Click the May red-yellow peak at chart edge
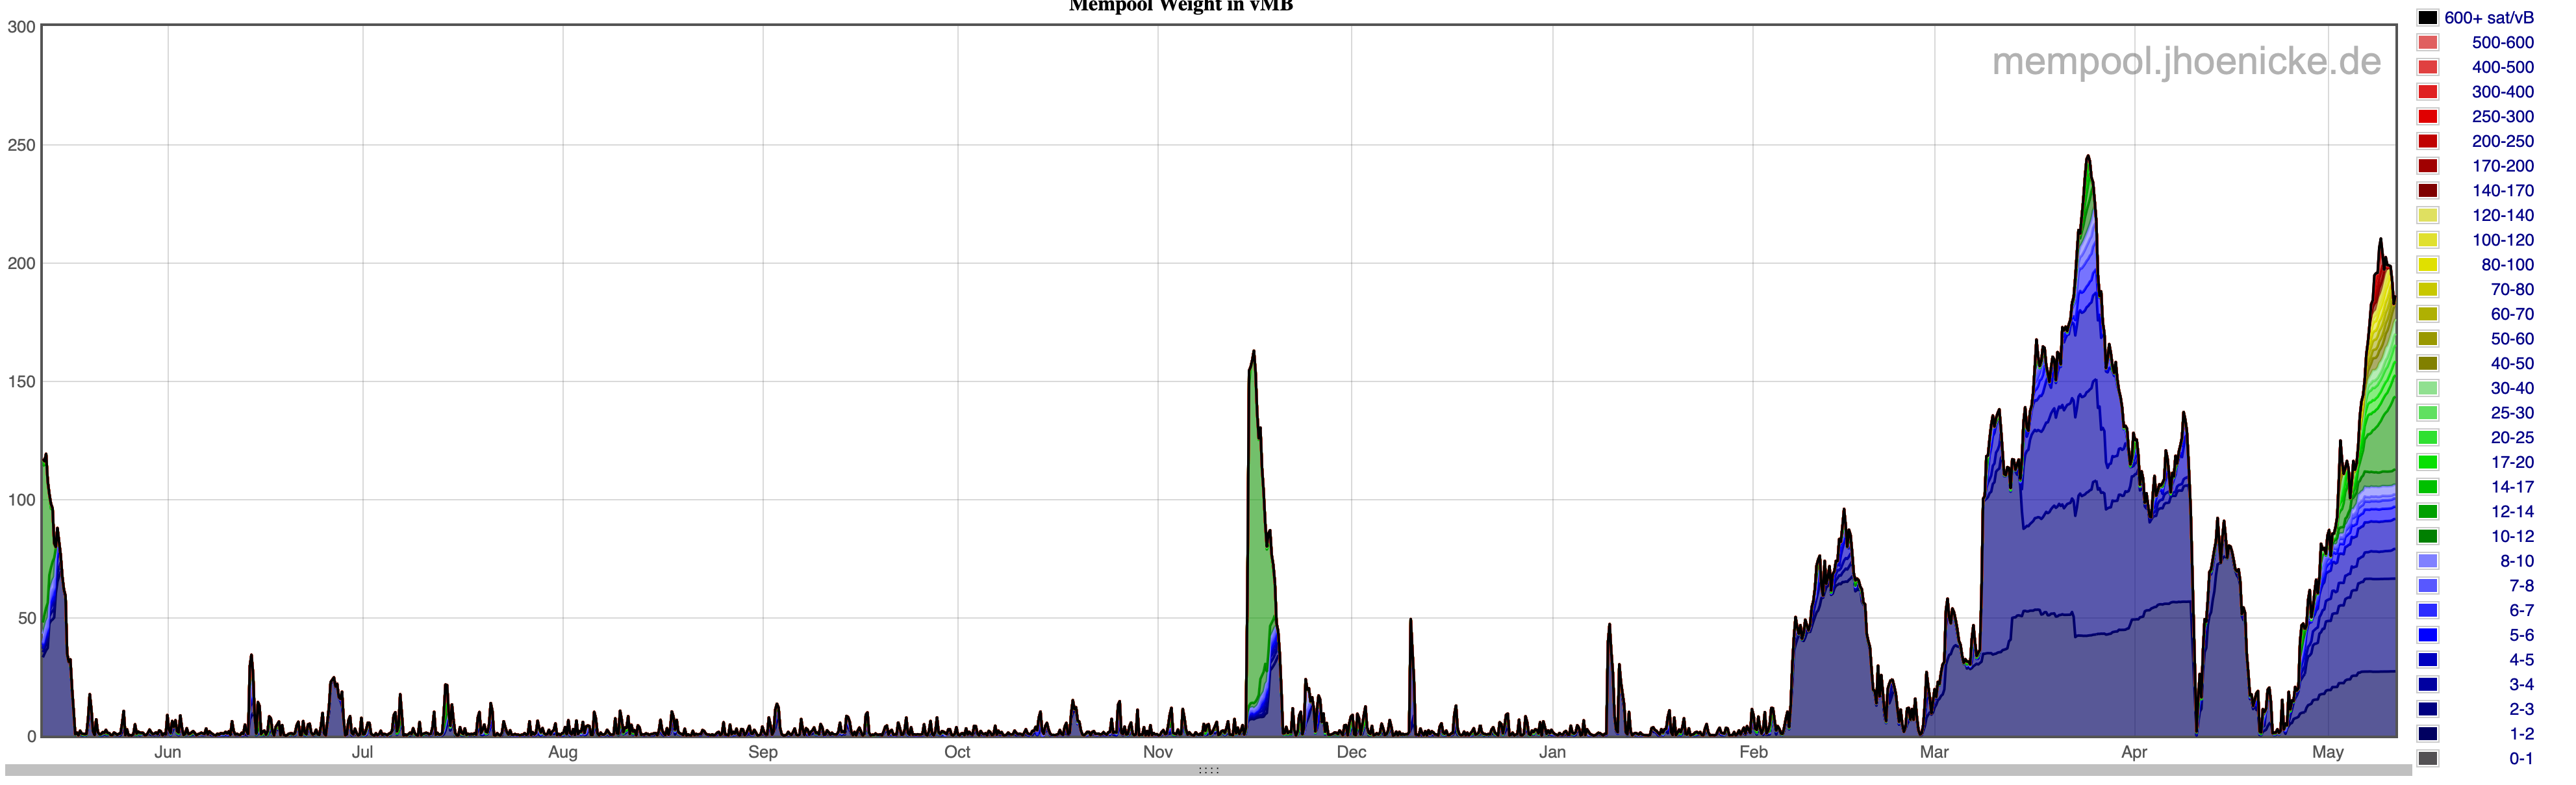 coord(2380,240)
